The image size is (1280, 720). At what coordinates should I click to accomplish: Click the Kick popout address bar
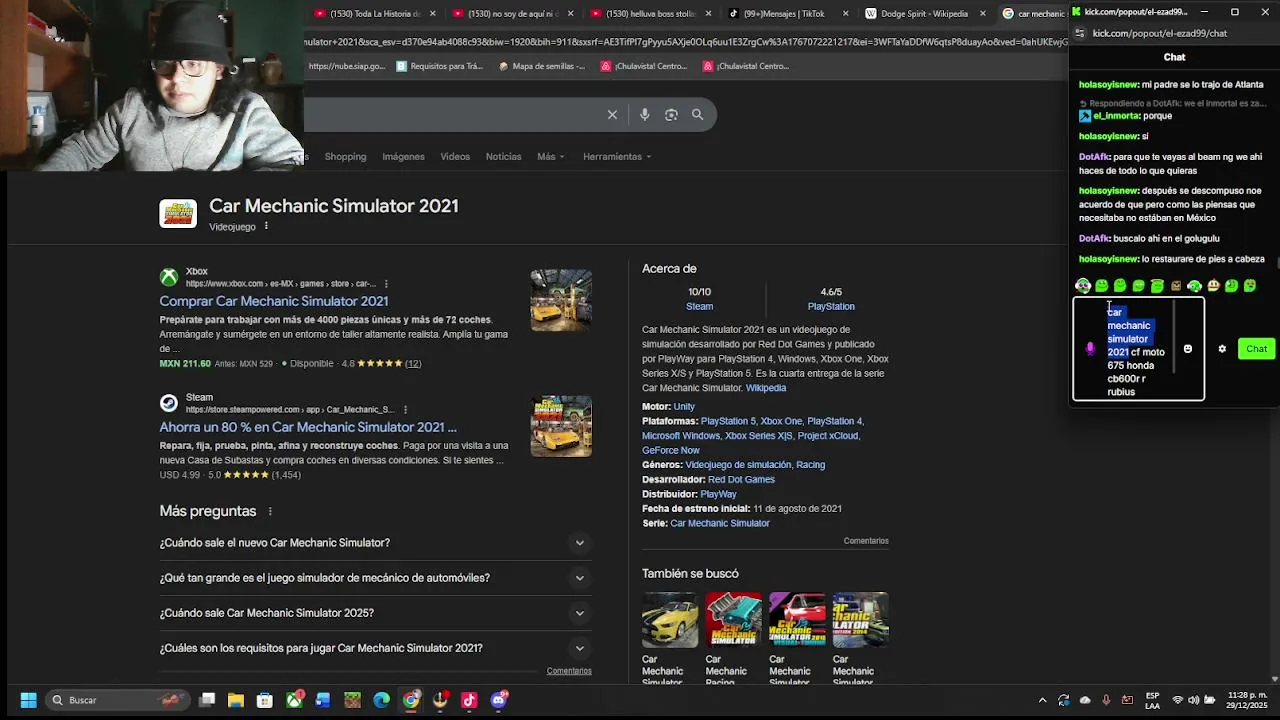click(1160, 33)
